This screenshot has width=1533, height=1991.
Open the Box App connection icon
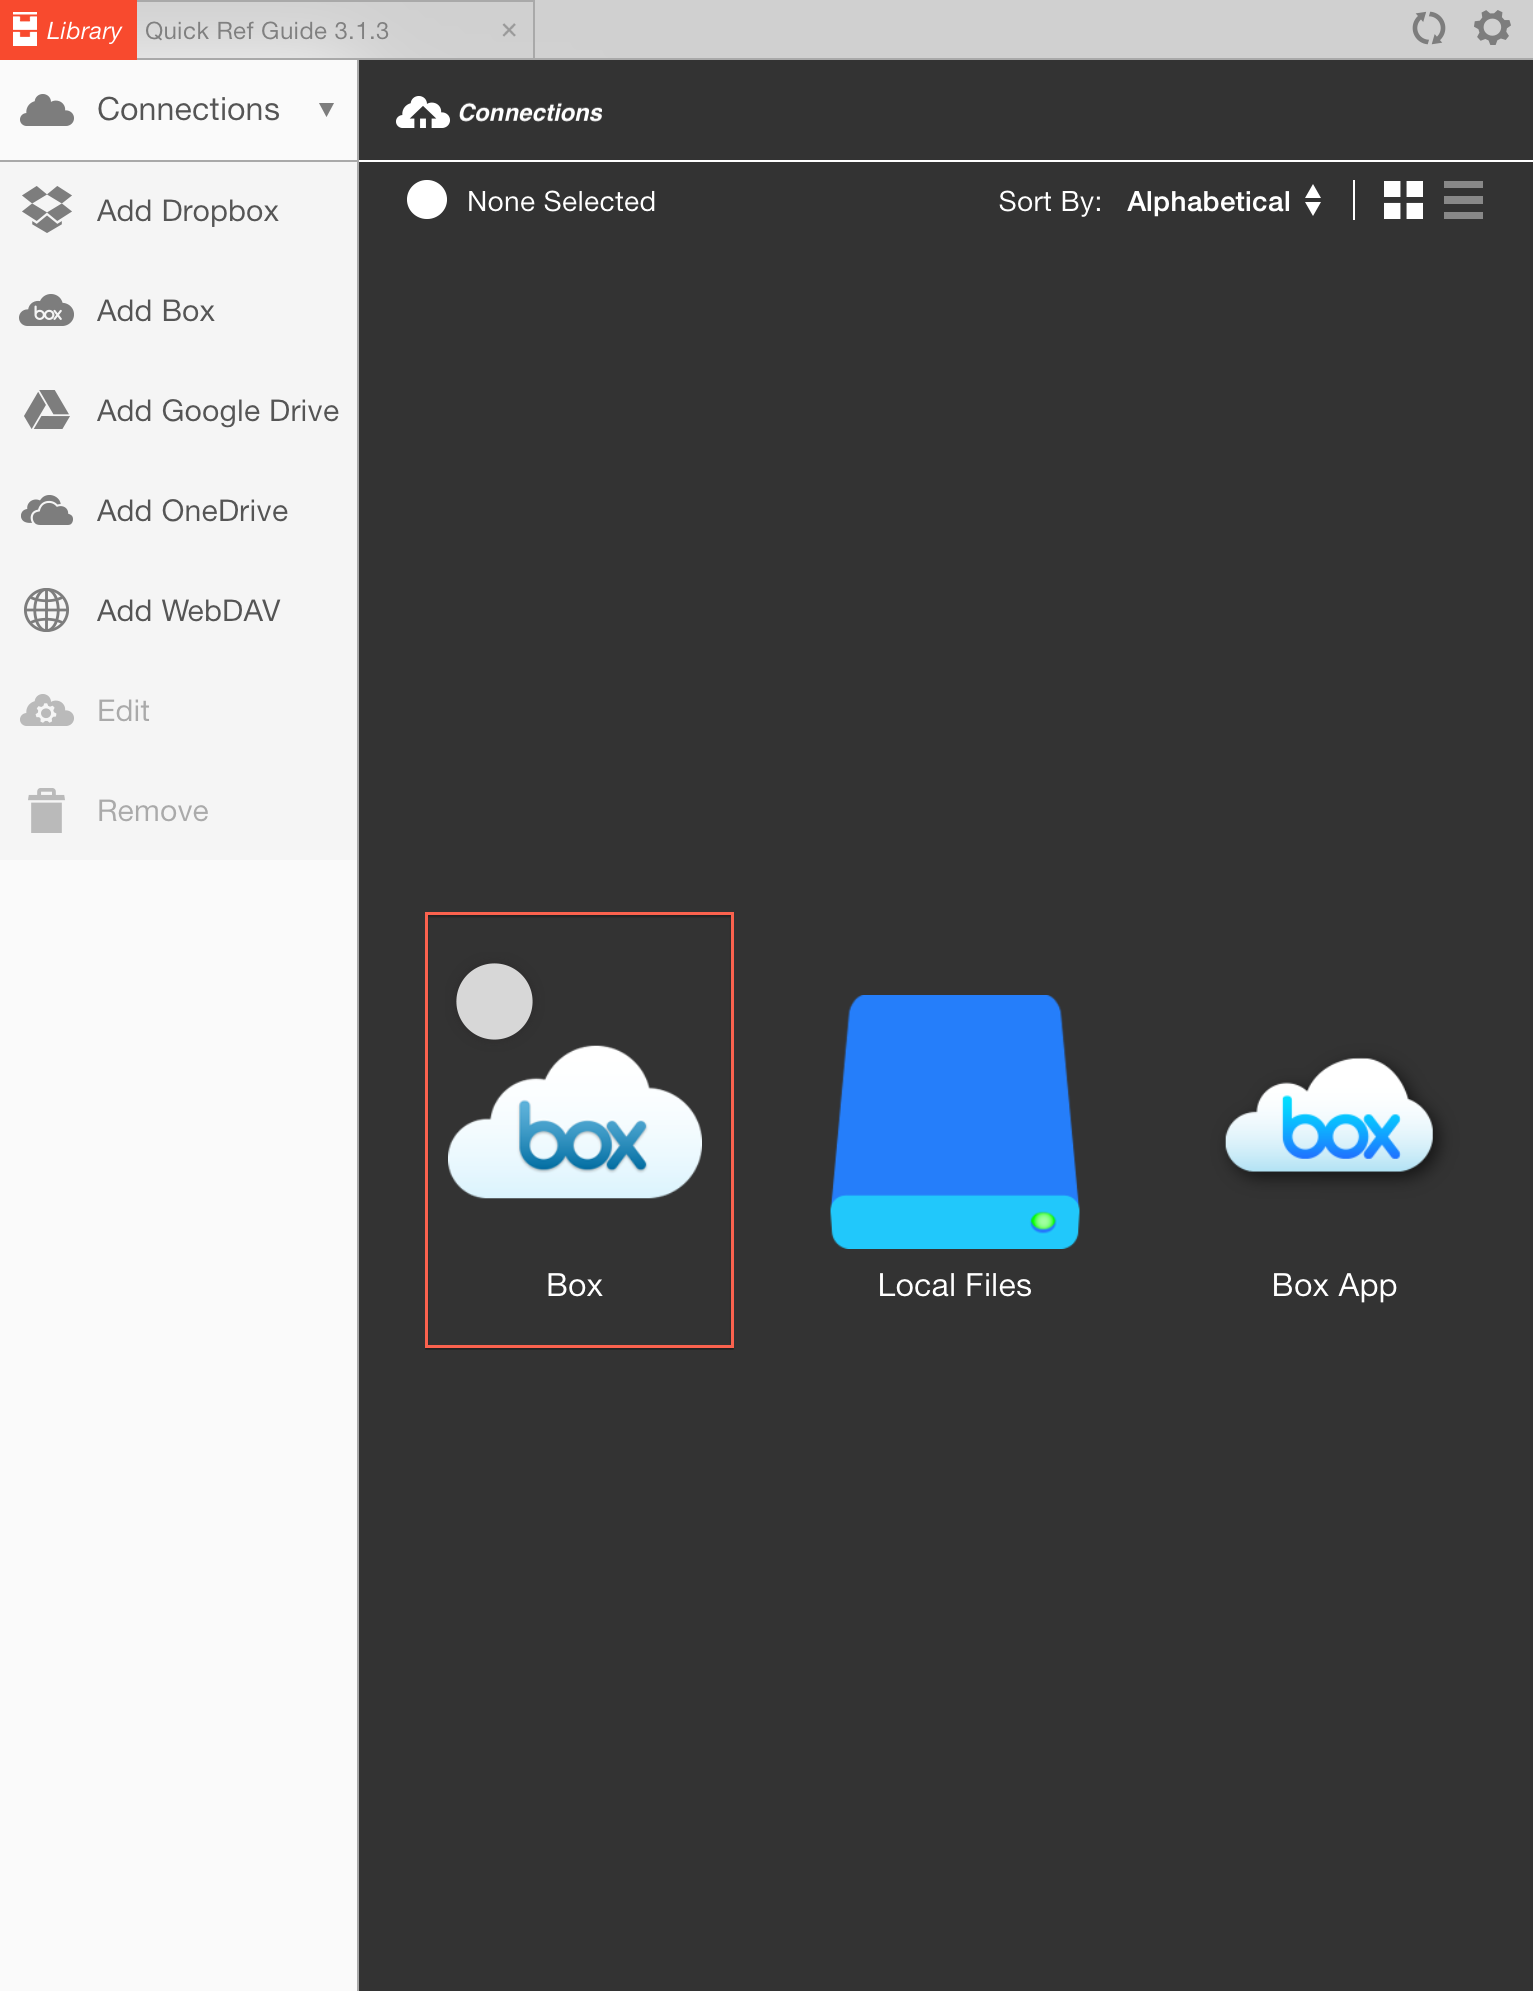click(x=1330, y=1115)
